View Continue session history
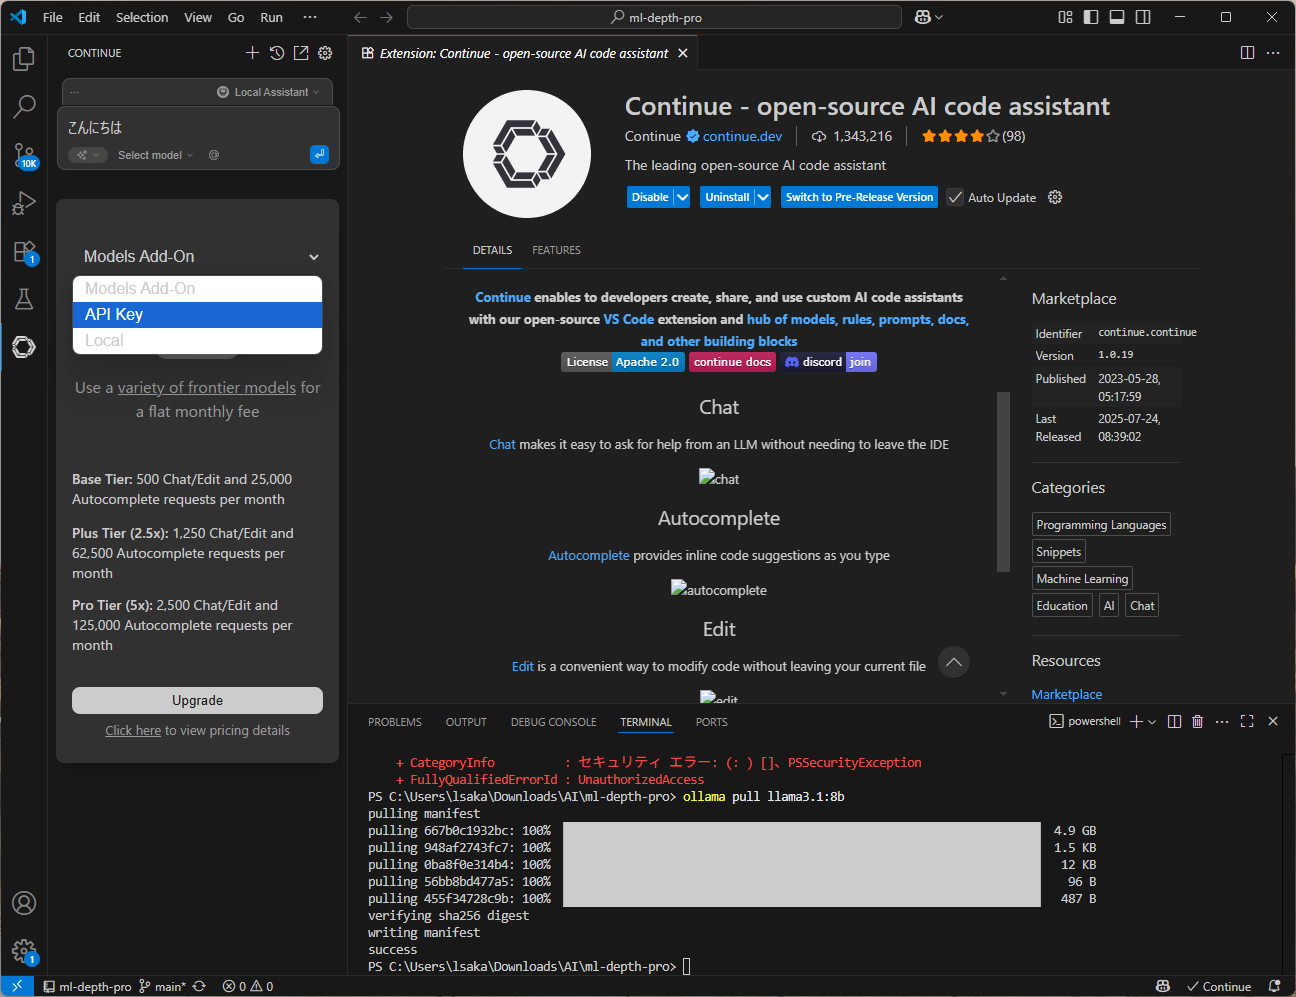Viewport: 1296px width, 997px height. (277, 53)
